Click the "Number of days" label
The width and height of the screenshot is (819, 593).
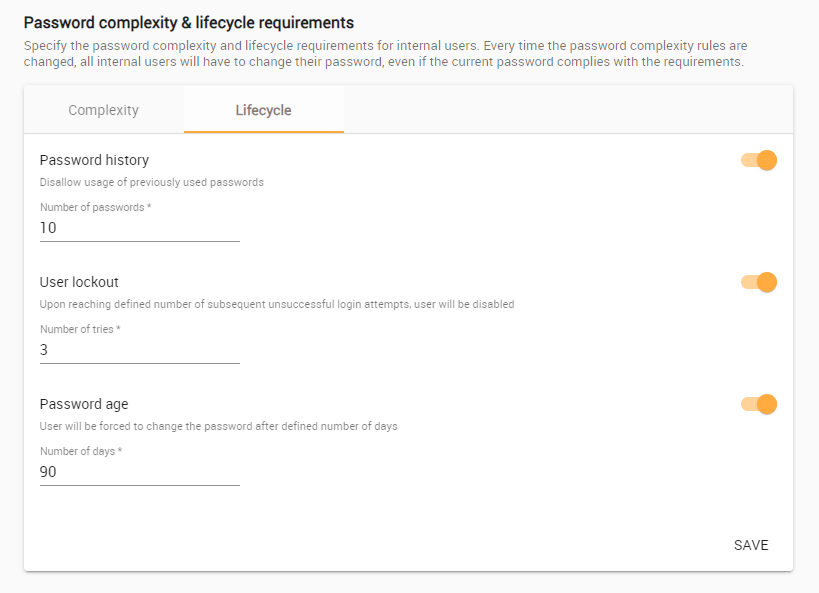(x=81, y=451)
